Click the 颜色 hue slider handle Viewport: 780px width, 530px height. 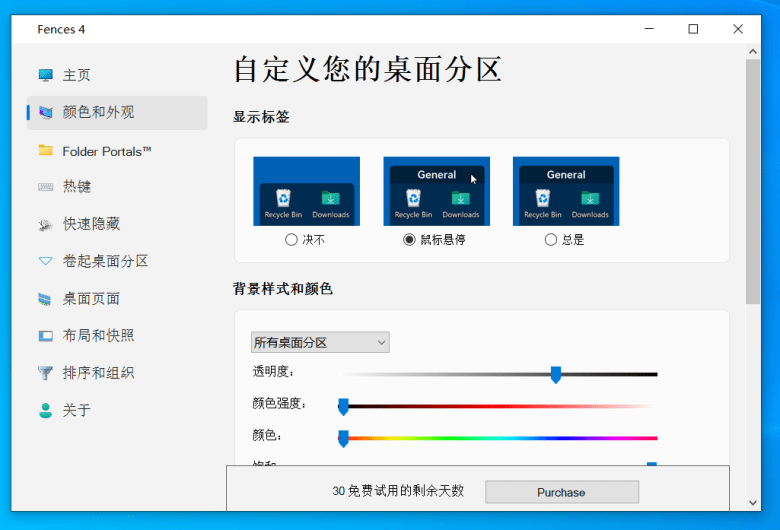(x=343, y=438)
